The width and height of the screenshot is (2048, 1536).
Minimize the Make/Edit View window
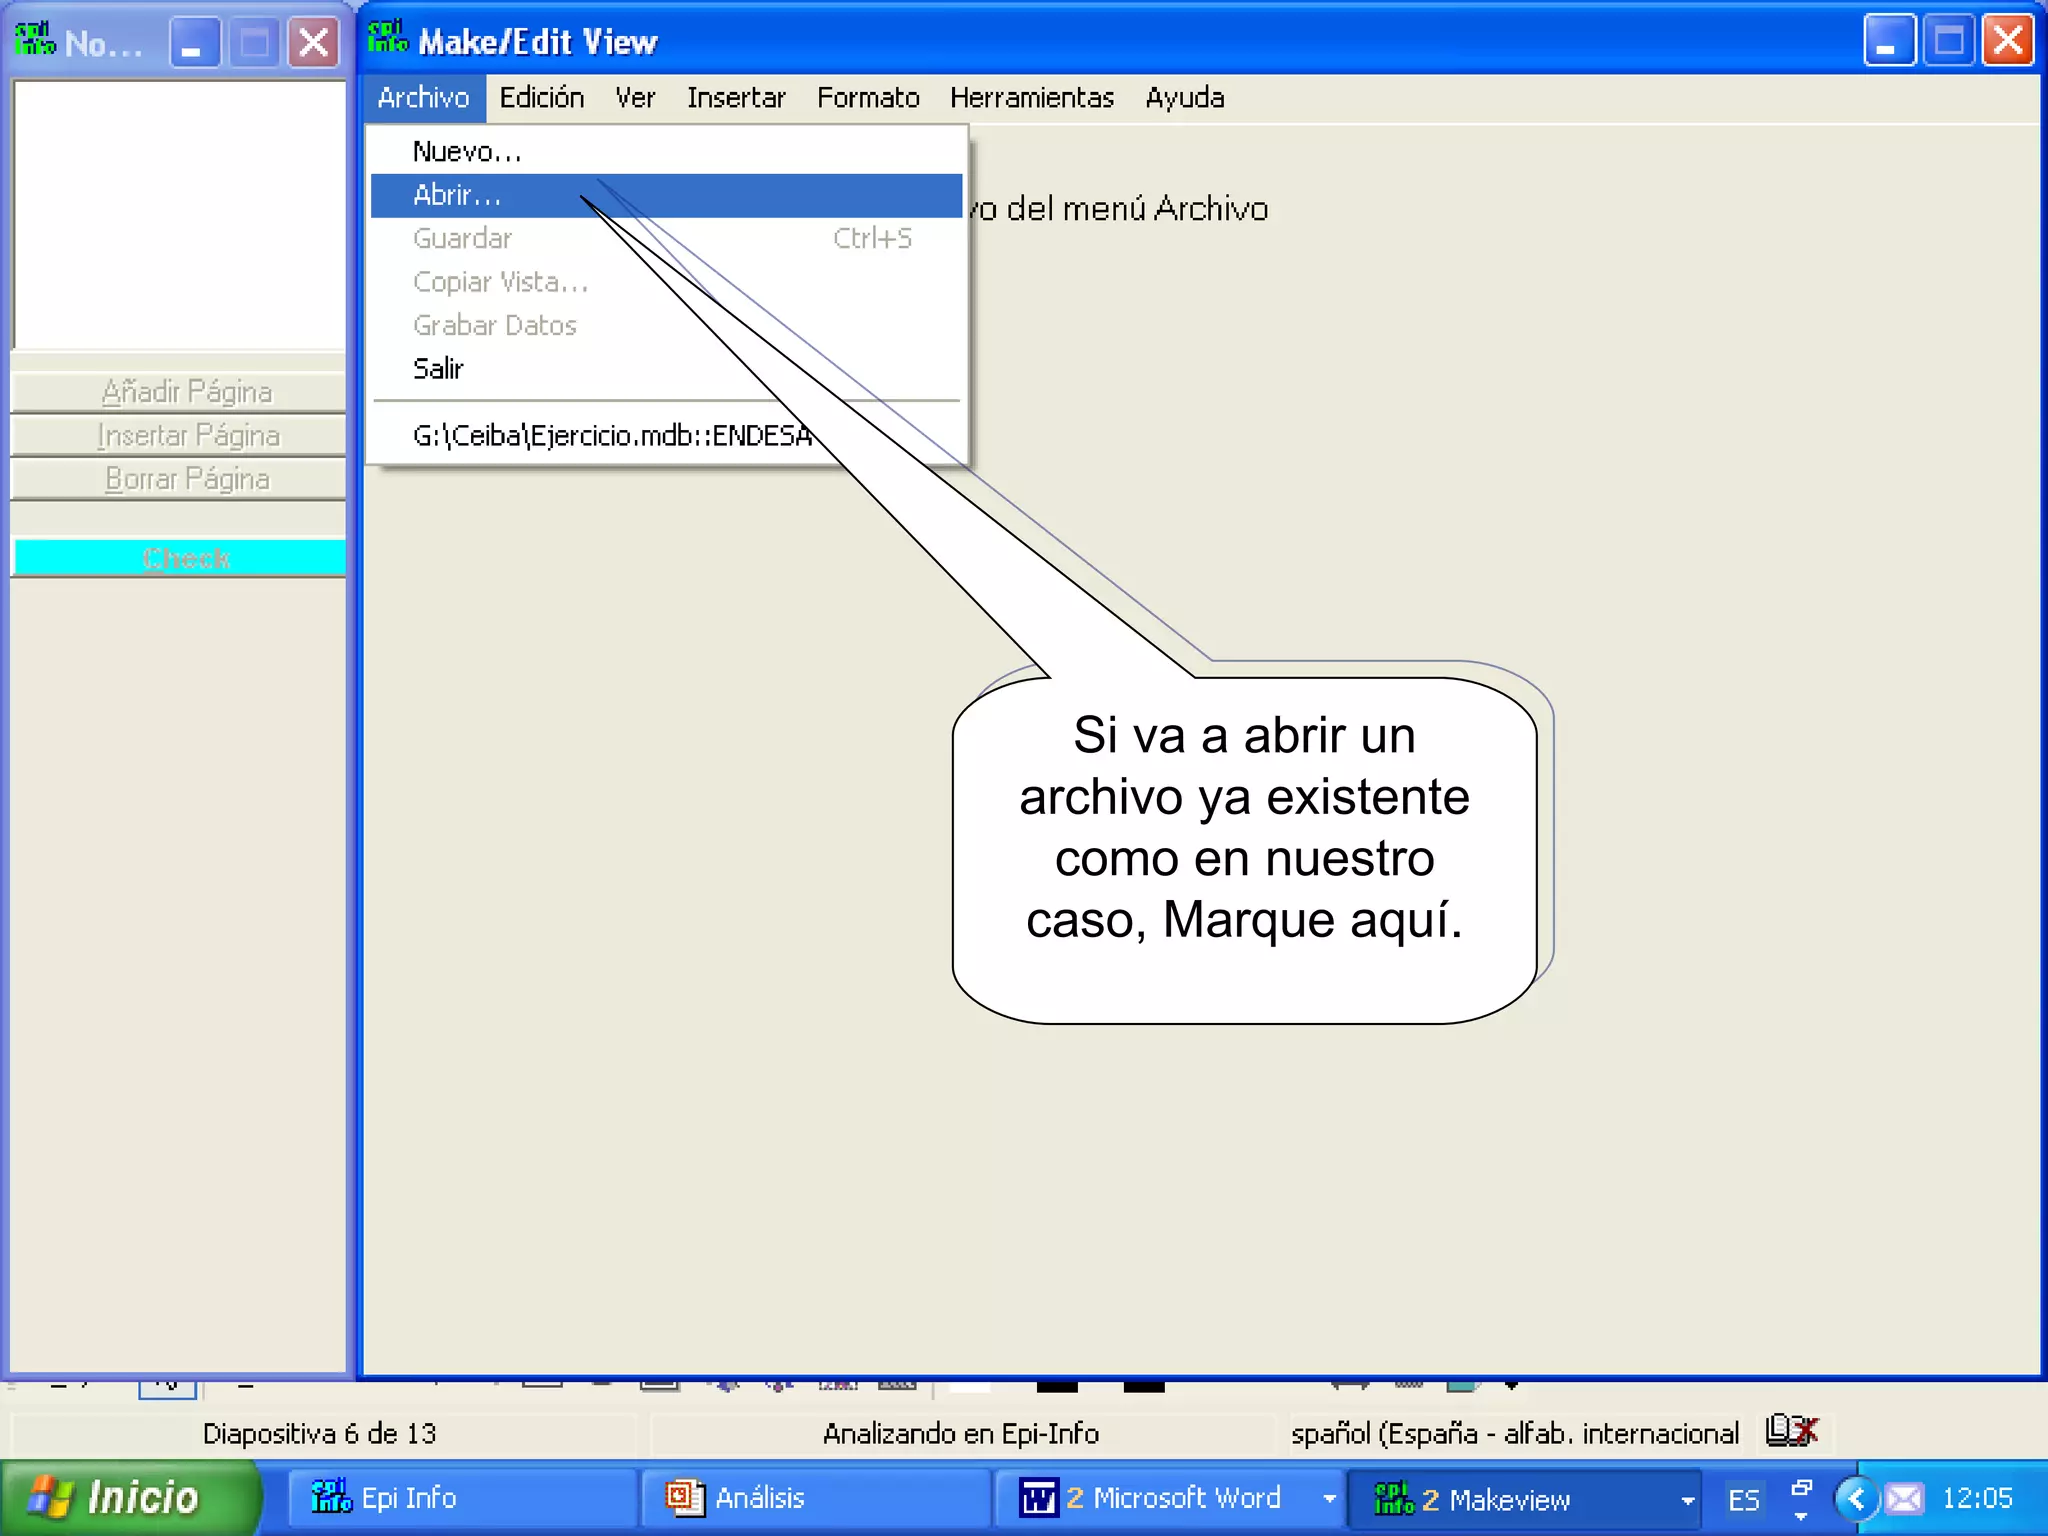tap(1888, 41)
